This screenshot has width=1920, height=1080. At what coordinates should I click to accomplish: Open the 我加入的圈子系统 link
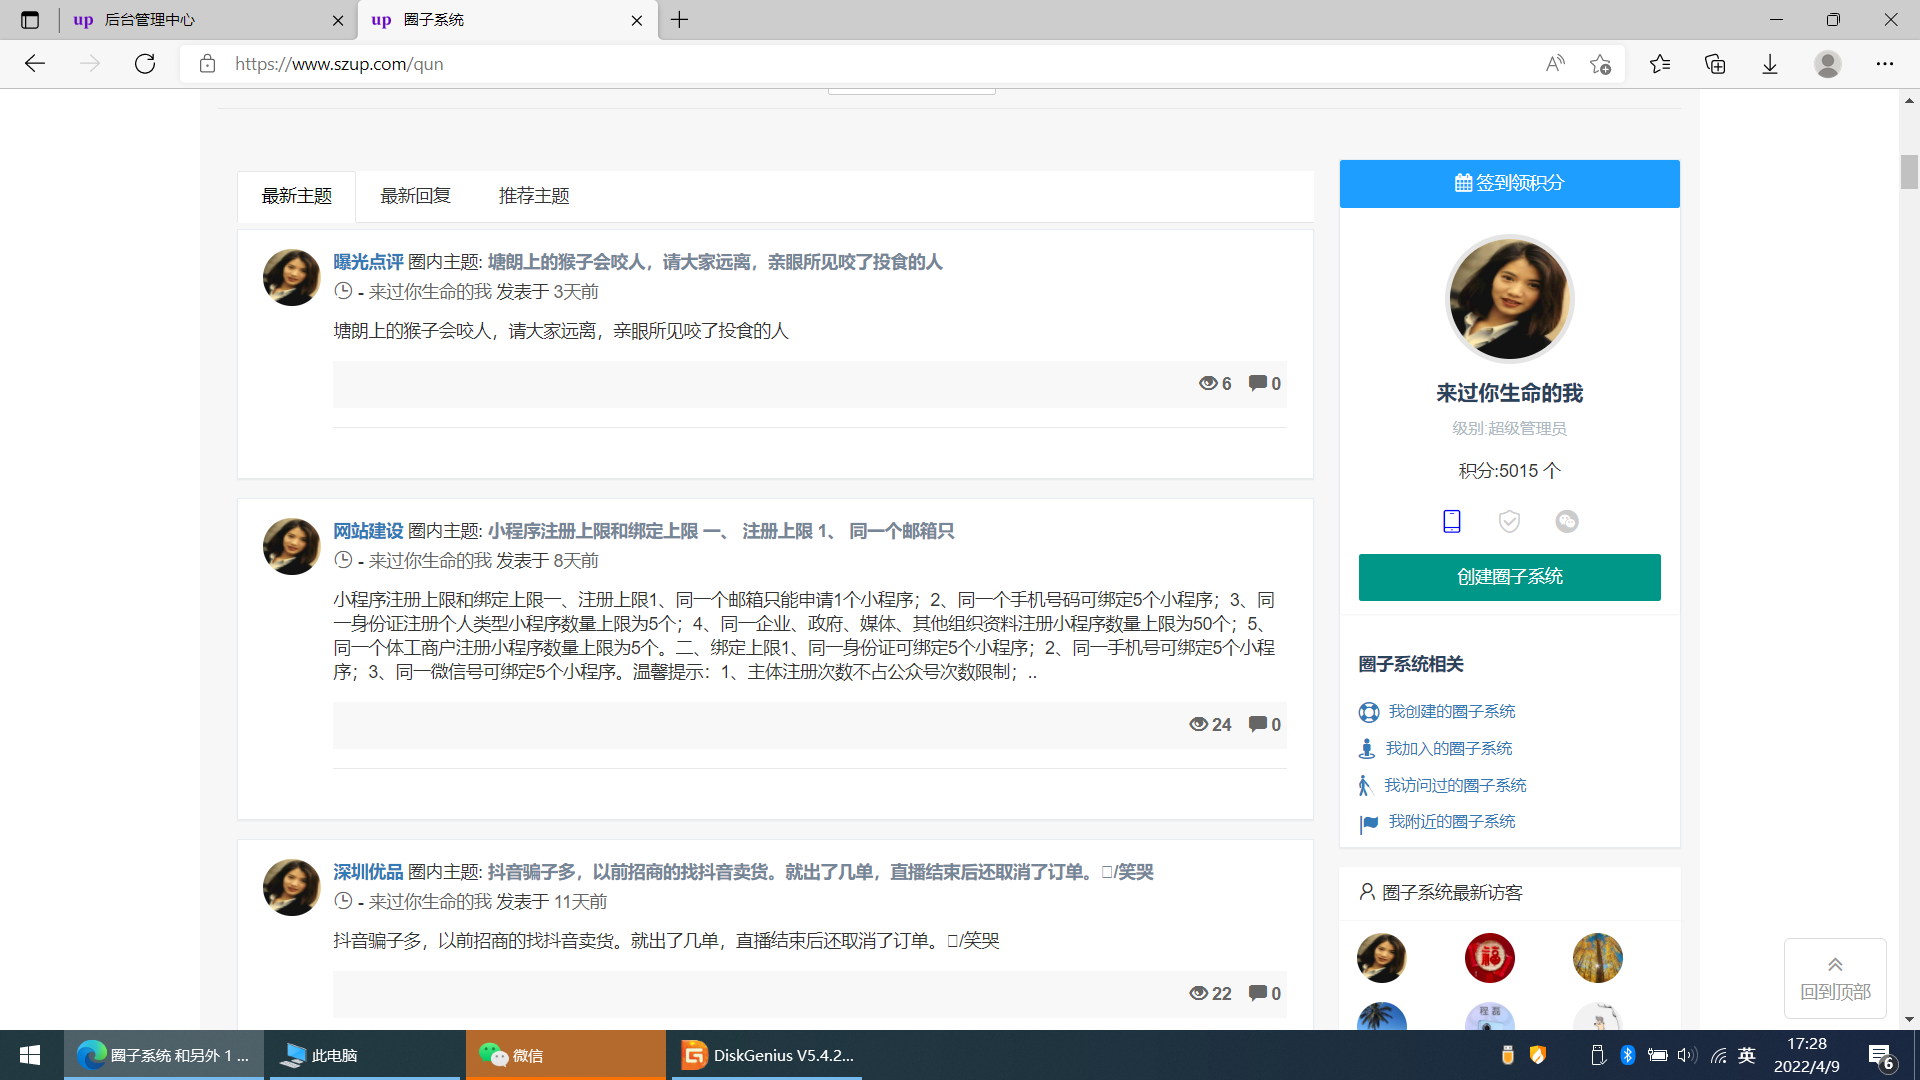[1448, 748]
